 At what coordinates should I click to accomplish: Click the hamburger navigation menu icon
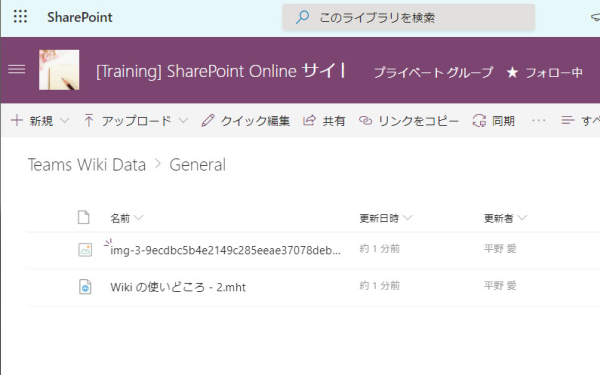point(17,70)
